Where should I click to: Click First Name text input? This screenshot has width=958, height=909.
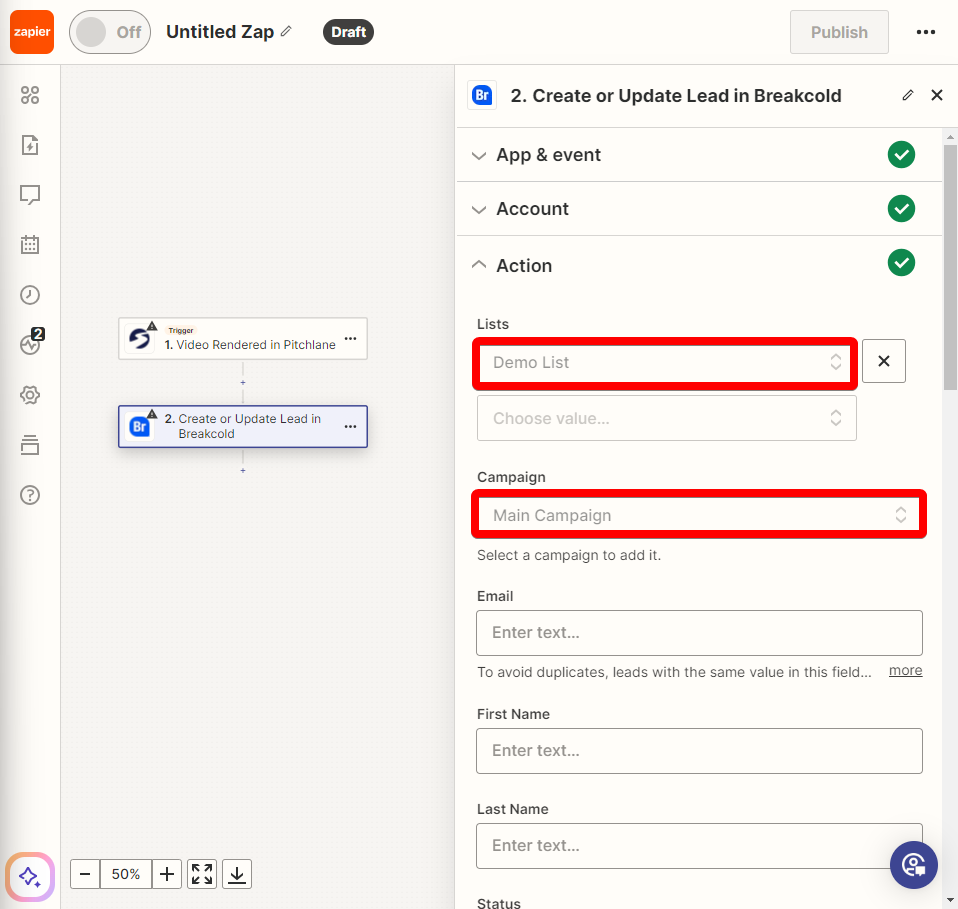(x=699, y=751)
